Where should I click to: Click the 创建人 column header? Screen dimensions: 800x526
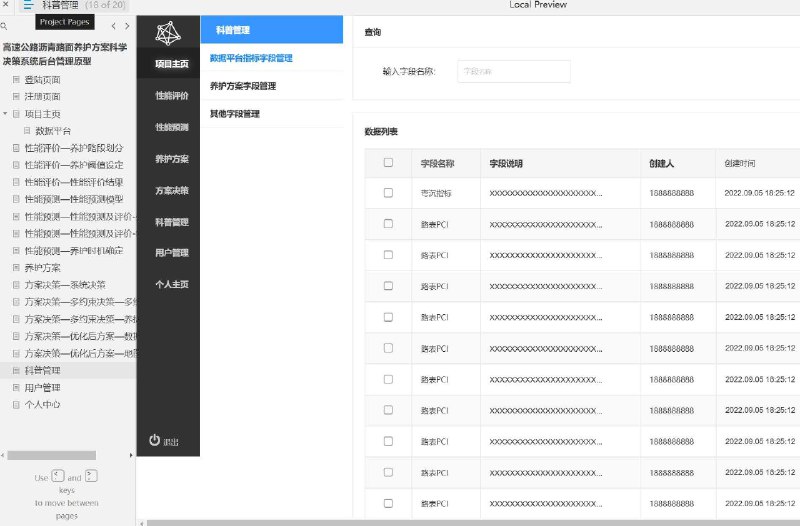pyautogui.click(x=661, y=163)
